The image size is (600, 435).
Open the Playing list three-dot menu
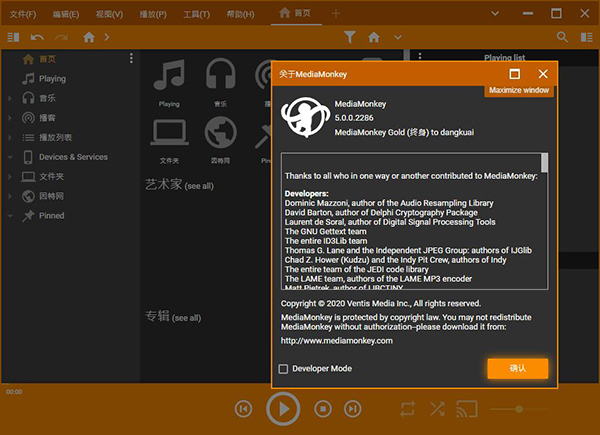420,56
